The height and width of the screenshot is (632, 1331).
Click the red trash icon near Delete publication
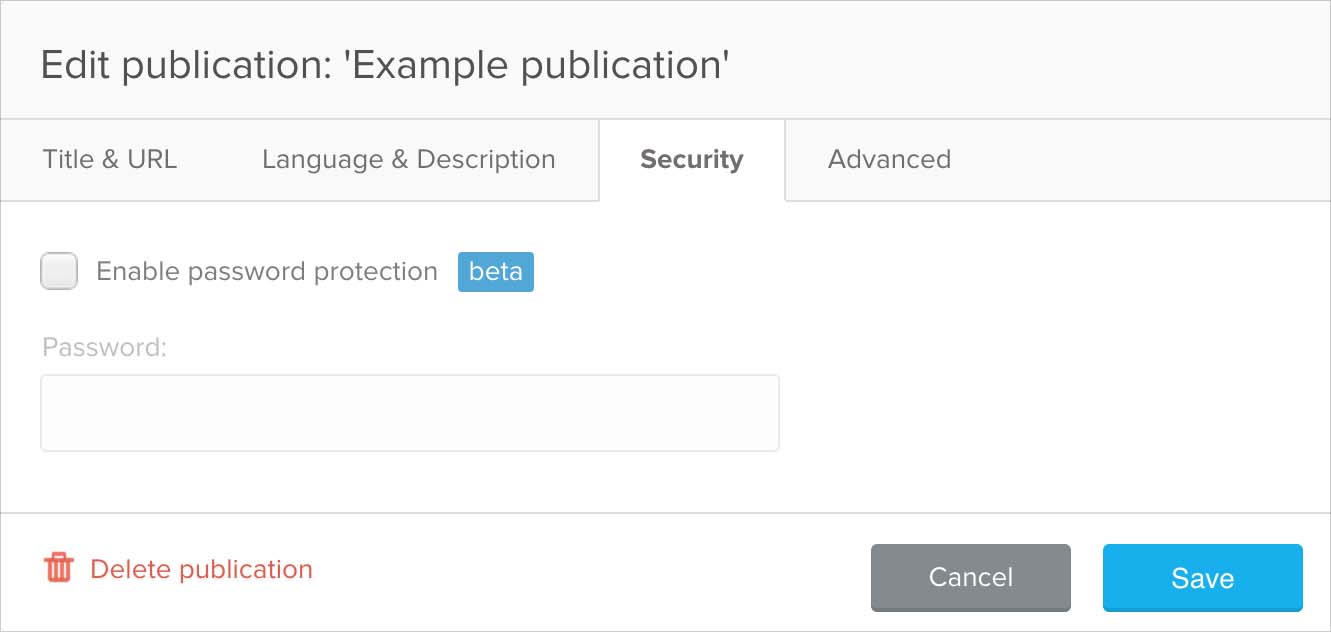pyautogui.click(x=59, y=569)
